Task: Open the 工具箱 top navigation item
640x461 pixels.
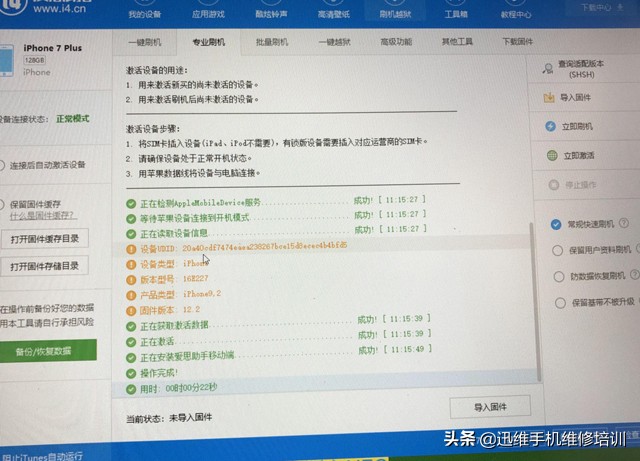Action: pos(456,14)
